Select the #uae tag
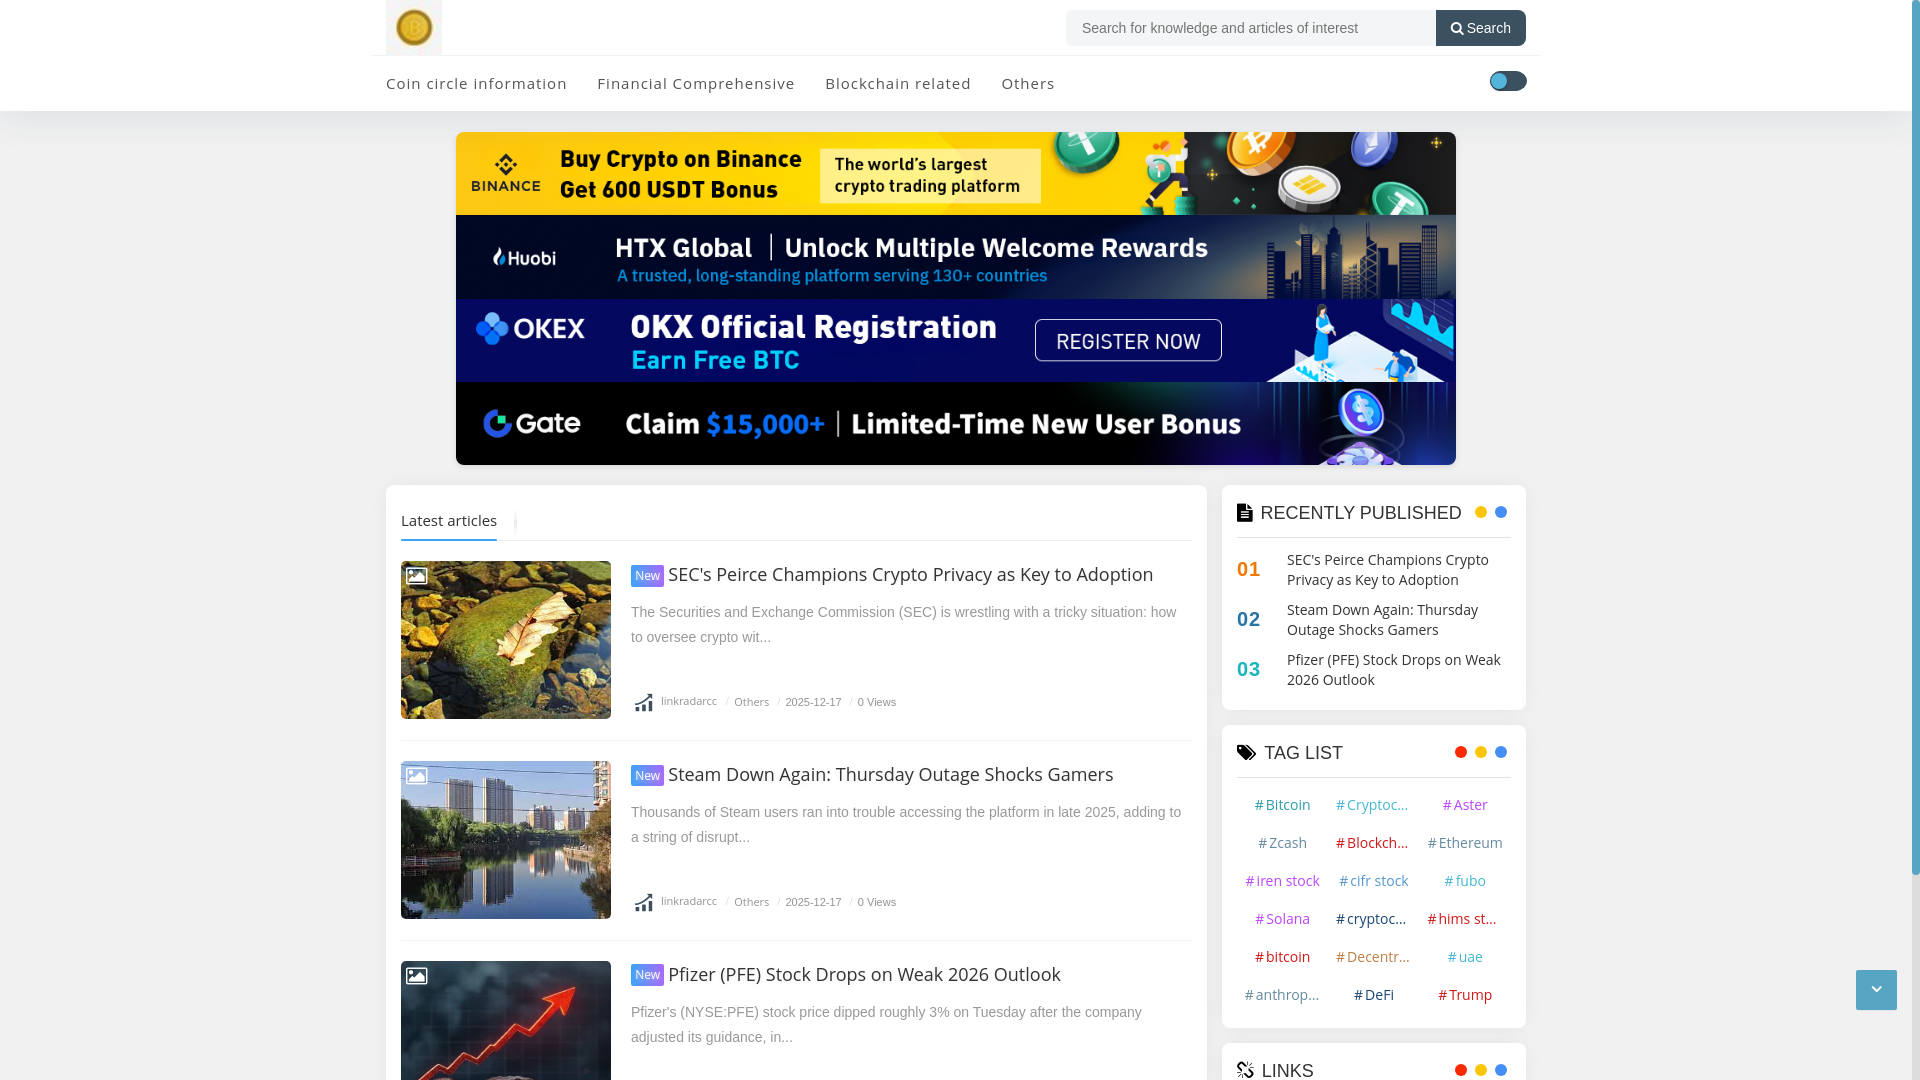The height and width of the screenshot is (1080, 1920). (x=1465, y=957)
